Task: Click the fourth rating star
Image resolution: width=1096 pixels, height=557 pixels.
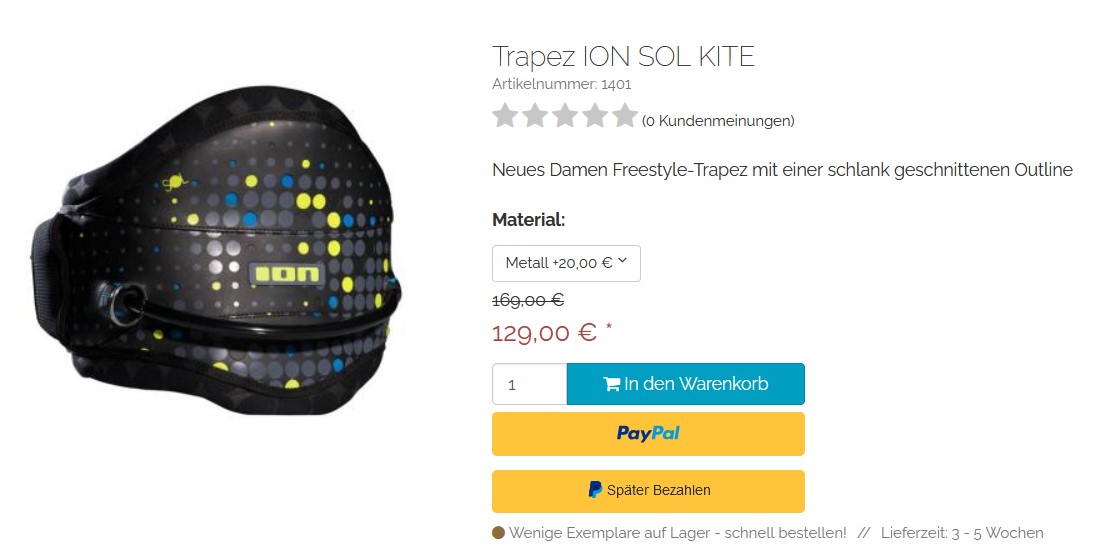Action: (x=595, y=116)
